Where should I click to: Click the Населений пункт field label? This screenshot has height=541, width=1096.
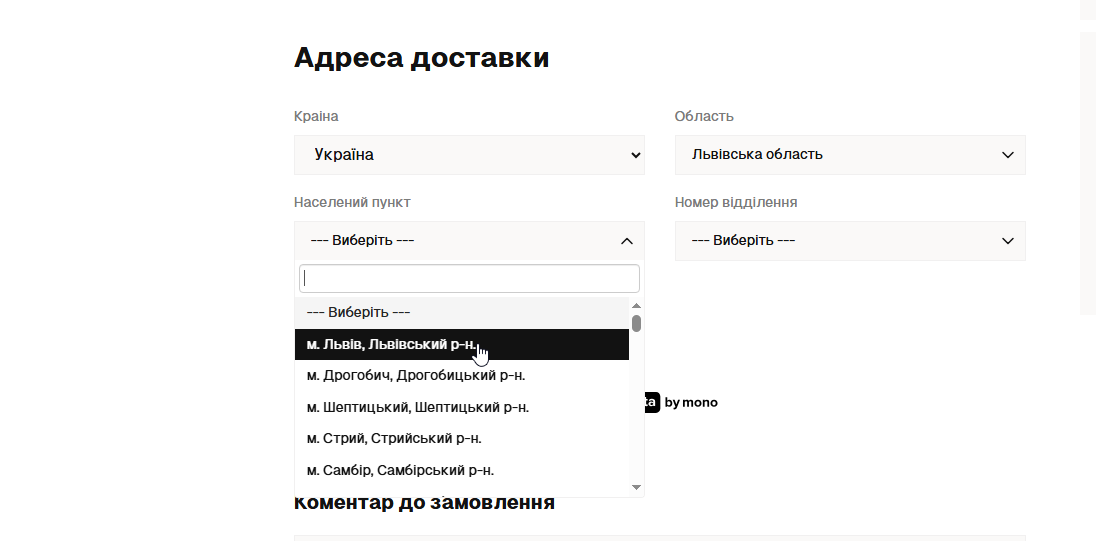[x=352, y=202]
